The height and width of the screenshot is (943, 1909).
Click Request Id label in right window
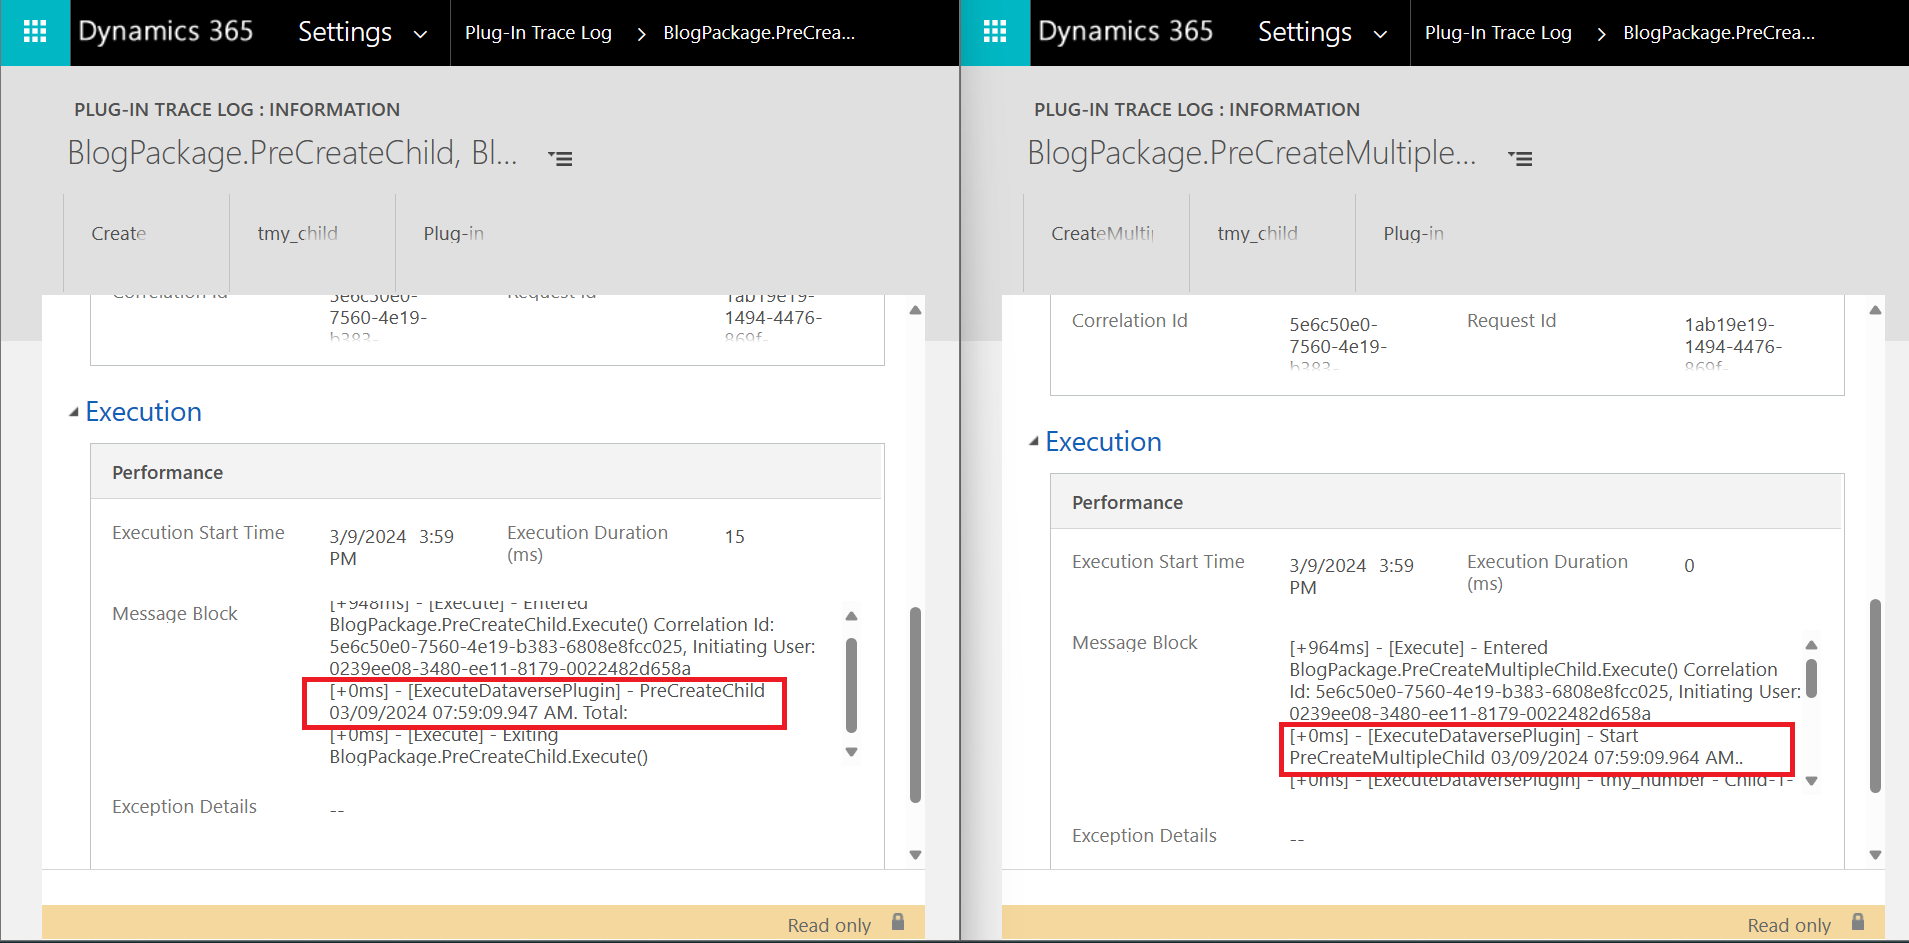1512,321
